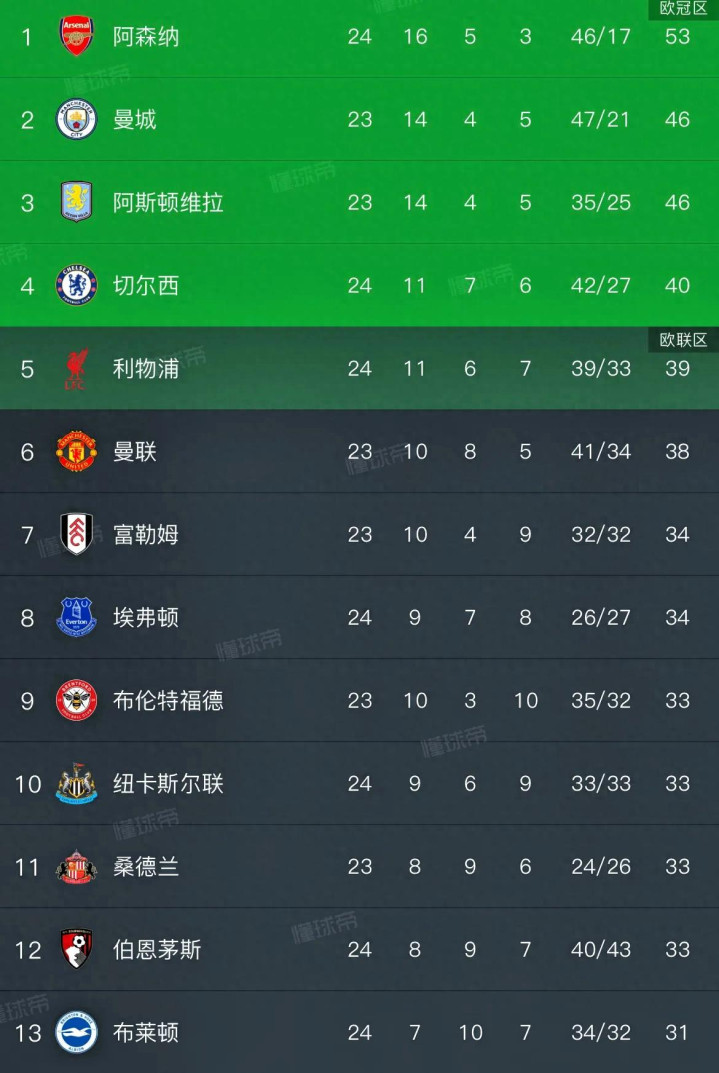
Task: Tap the Manchester City crest
Action: [x=76, y=120]
